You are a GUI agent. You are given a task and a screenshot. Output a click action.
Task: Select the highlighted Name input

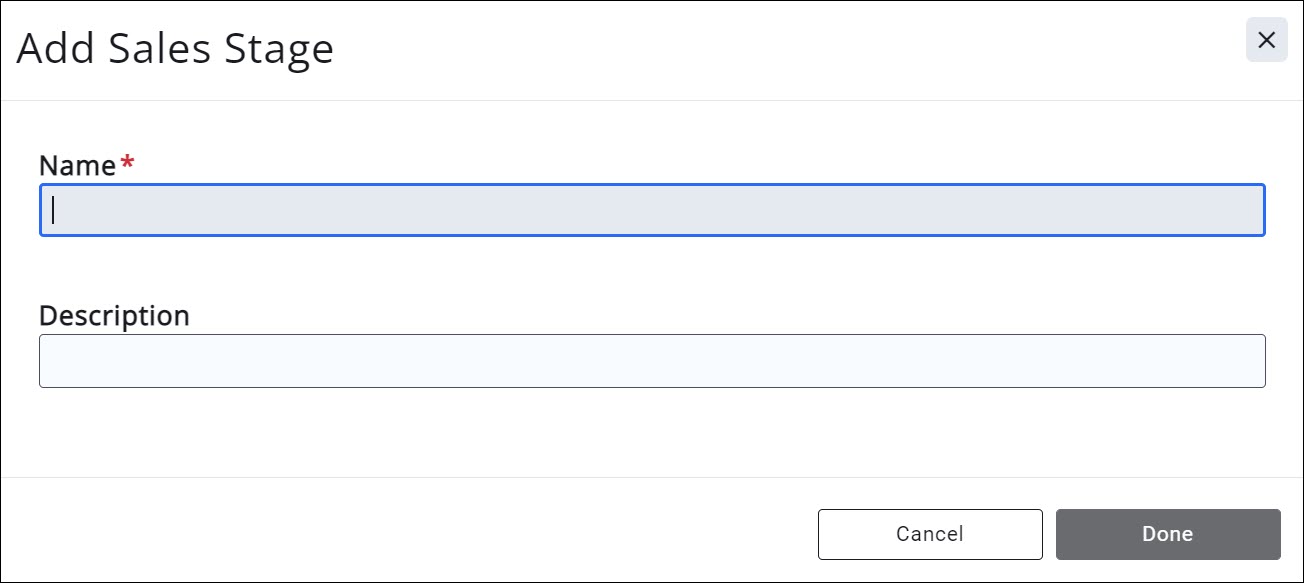click(x=652, y=210)
